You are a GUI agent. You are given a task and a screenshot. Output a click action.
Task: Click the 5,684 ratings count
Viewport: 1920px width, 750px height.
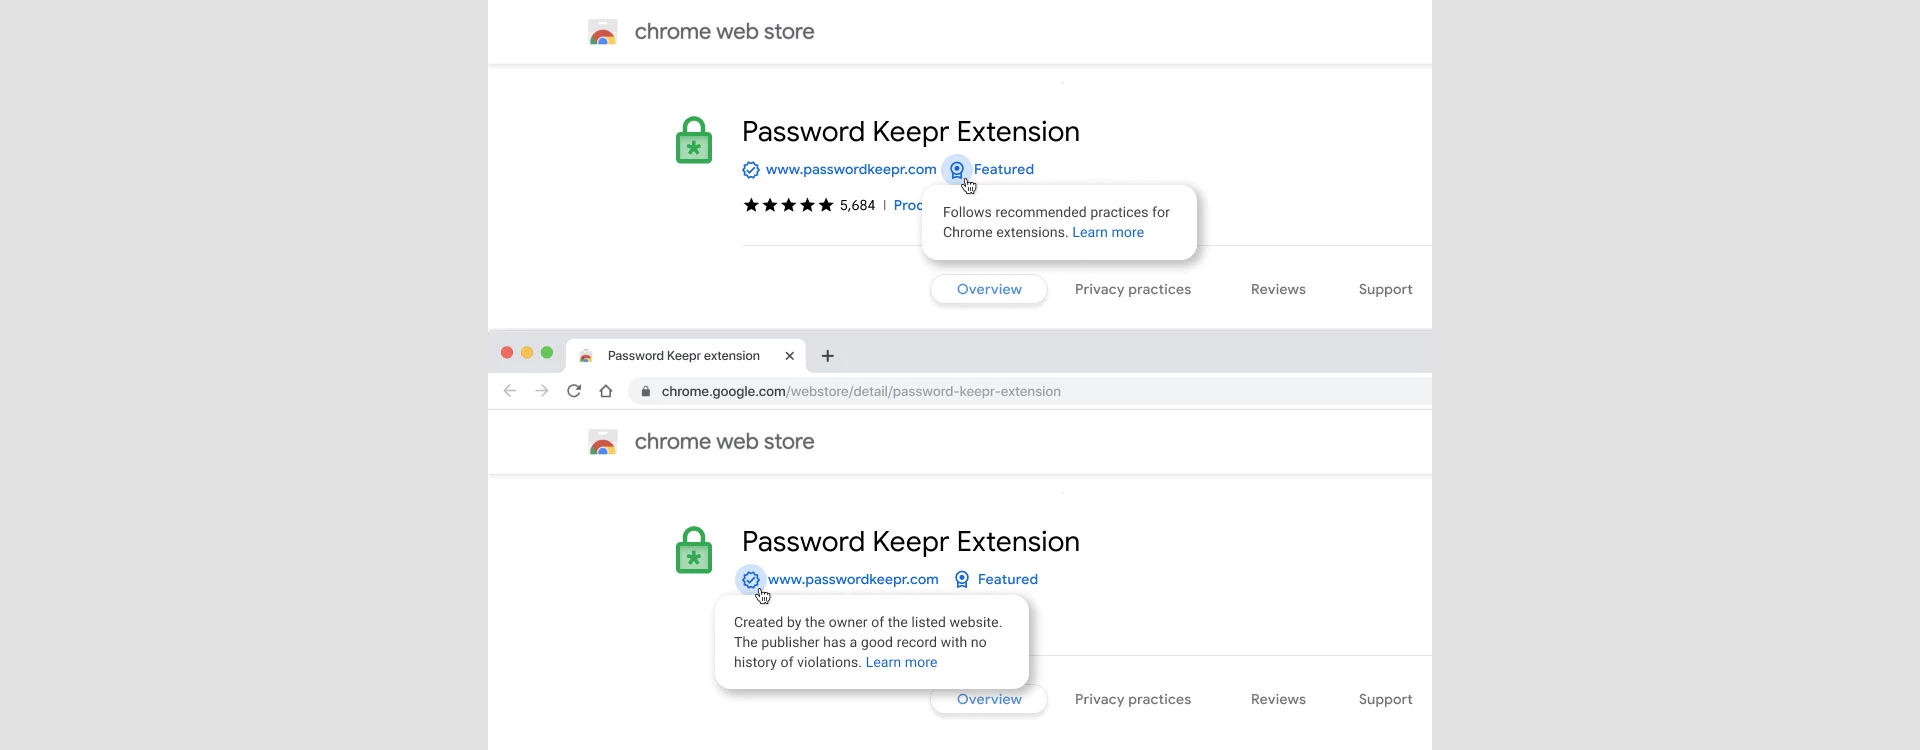tap(857, 205)
